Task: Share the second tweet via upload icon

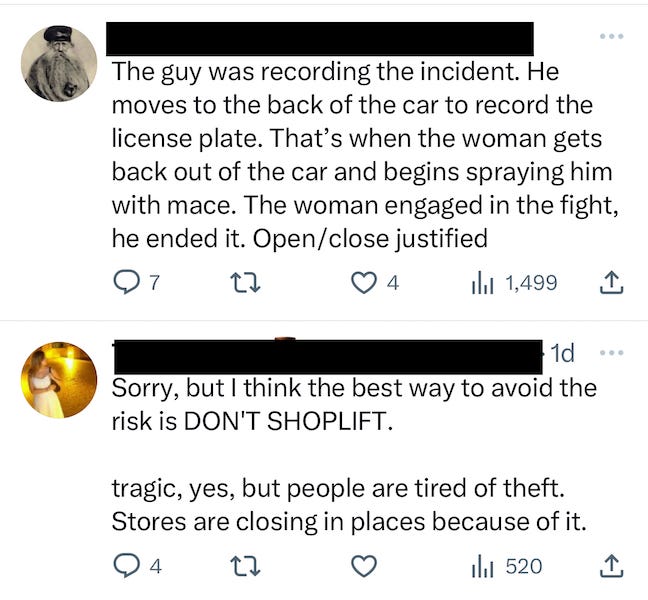Action: tap(611, 566)
